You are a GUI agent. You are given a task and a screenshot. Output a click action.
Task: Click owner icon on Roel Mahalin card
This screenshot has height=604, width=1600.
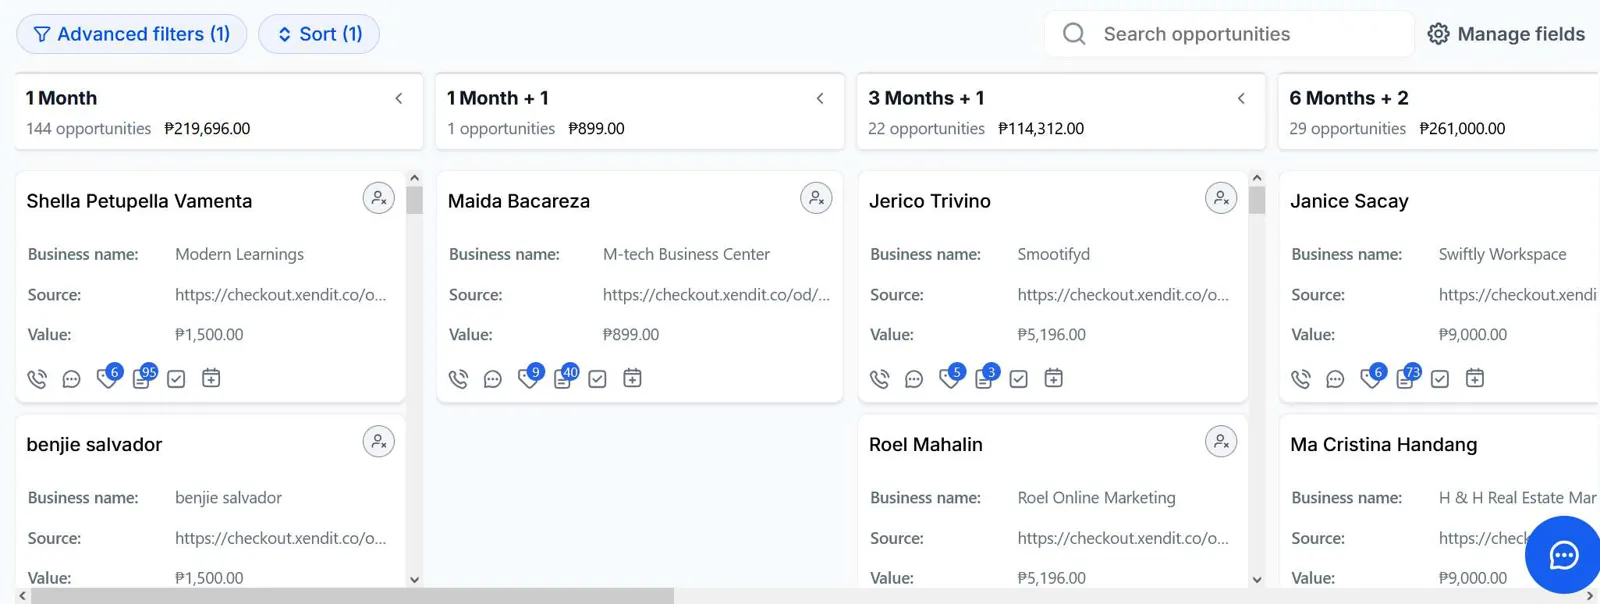(x=1221, y=441)
